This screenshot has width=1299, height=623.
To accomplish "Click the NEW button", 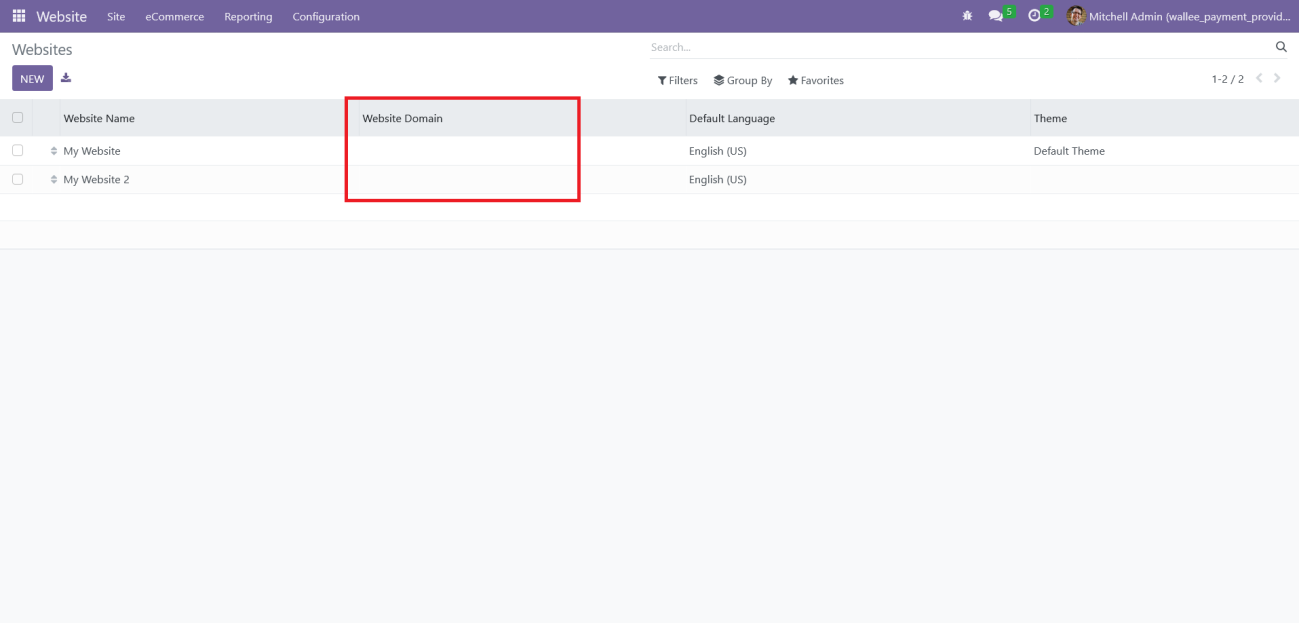I will coord(32,79).
